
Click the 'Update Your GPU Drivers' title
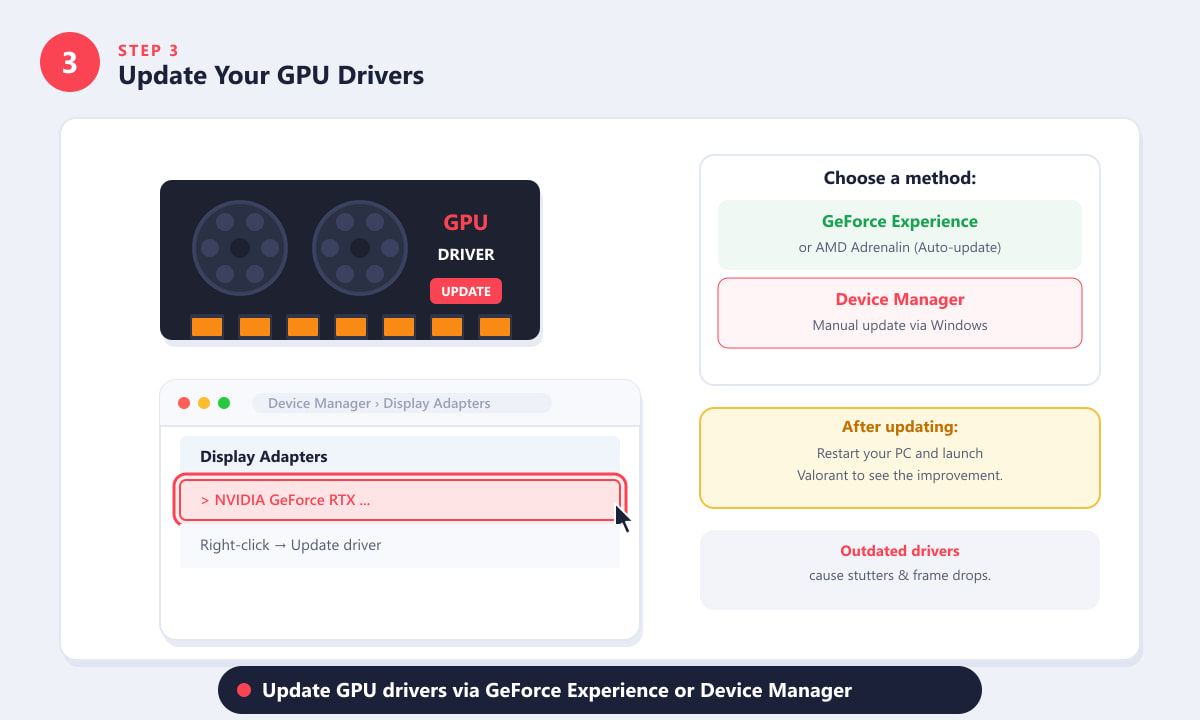click(271, 75)
